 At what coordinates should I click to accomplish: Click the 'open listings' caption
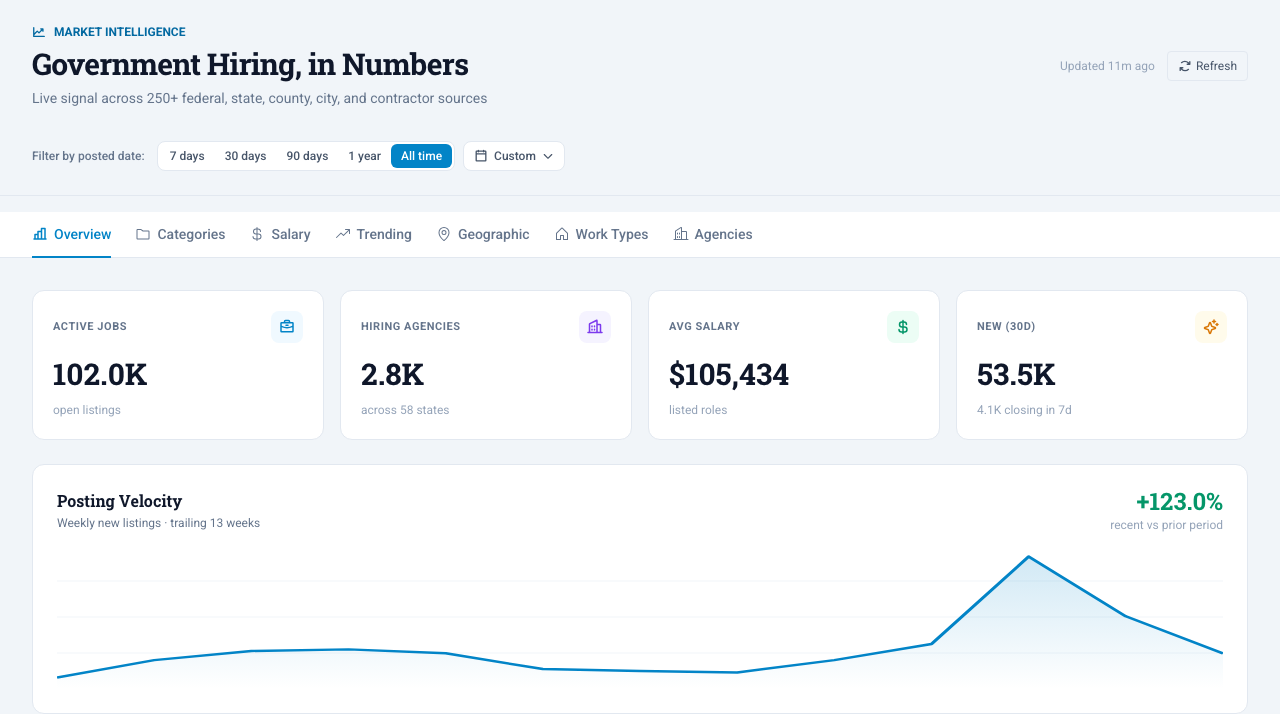coord(87,410)
